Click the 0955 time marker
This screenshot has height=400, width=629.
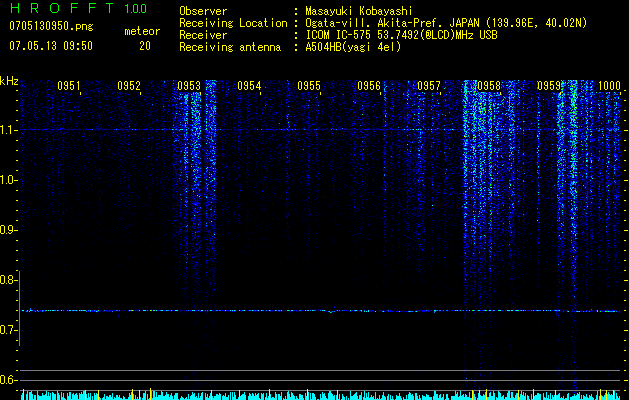coord(309,86)
